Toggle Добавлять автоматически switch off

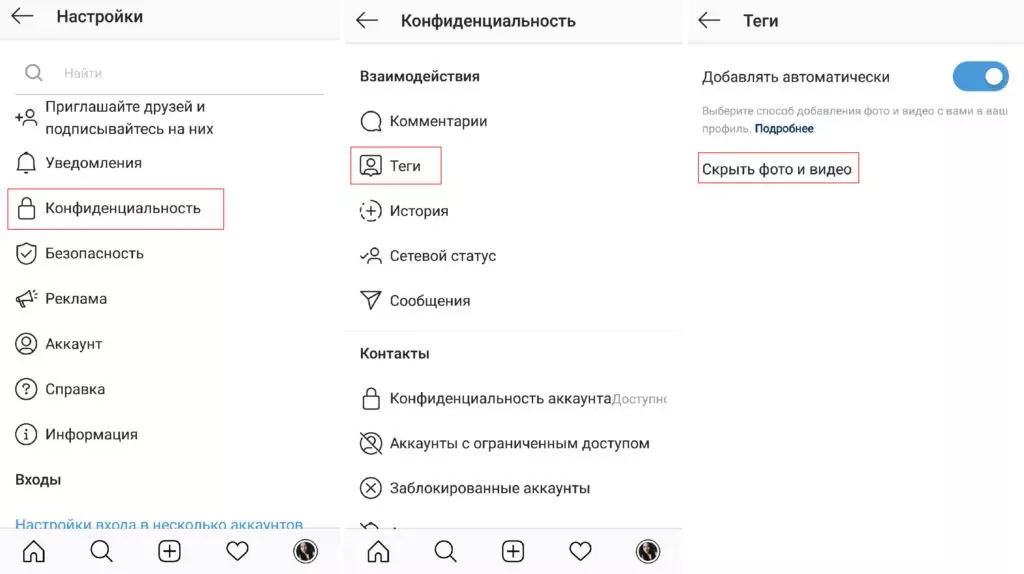pos(980,77)
